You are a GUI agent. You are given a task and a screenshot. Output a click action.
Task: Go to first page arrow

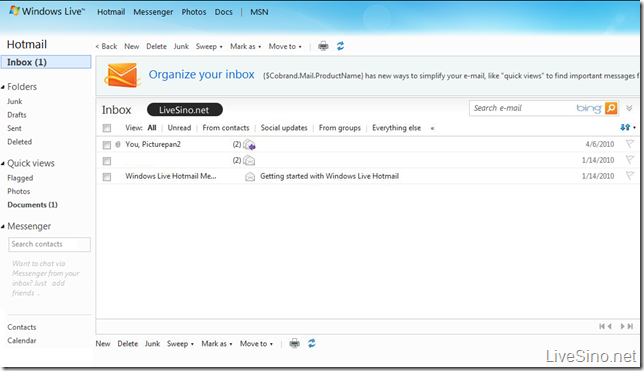tap(602, 326)
